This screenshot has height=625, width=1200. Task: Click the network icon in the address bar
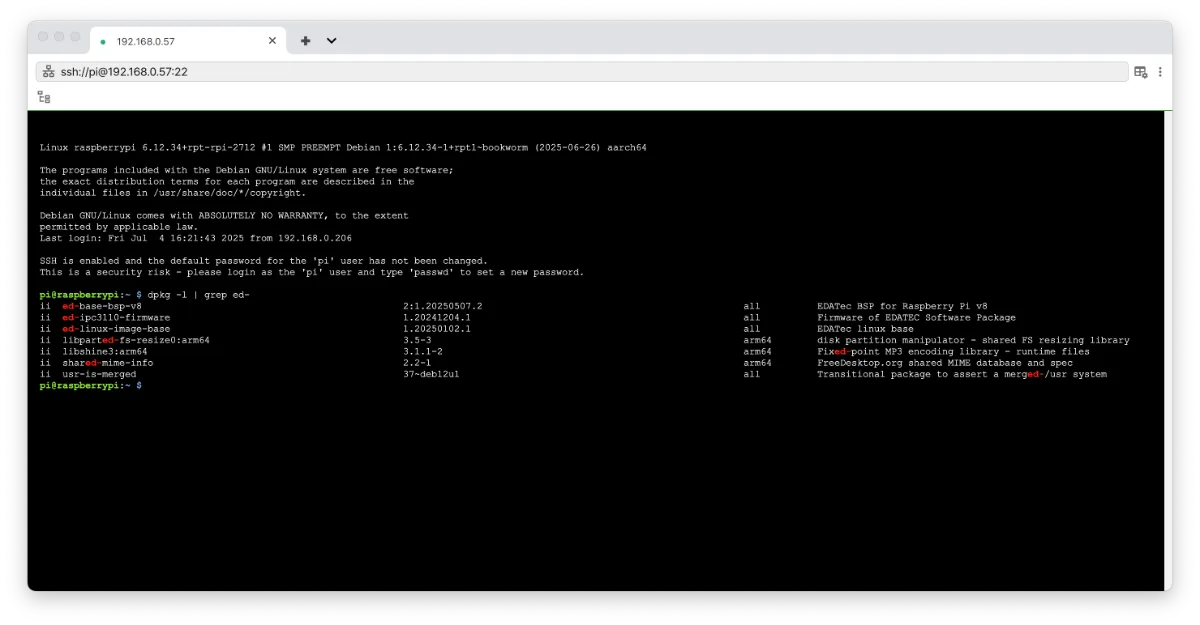(48, 71)
